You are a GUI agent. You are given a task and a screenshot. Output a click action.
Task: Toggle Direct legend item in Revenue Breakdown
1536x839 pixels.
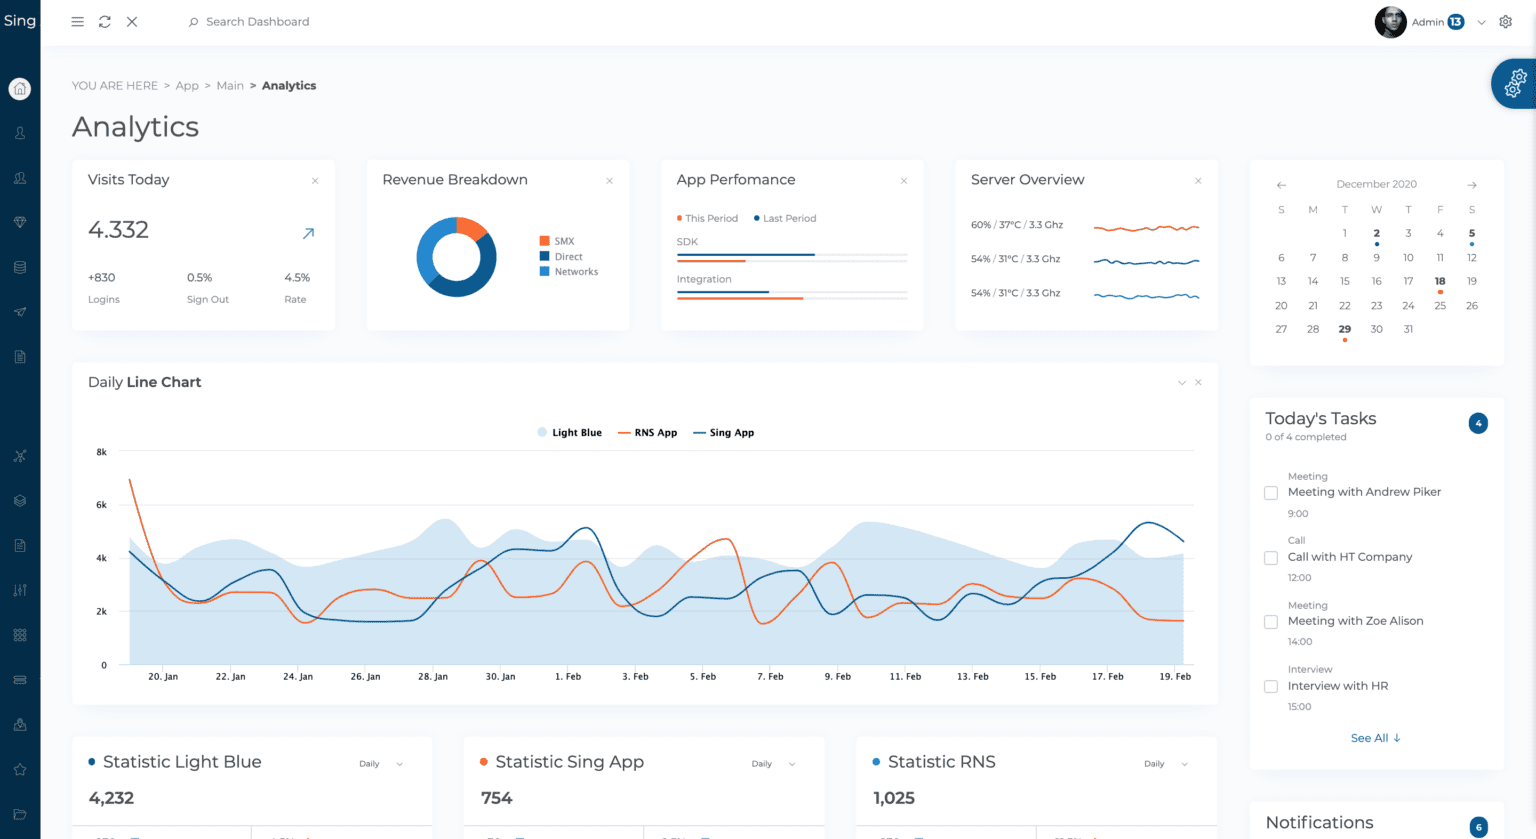(561, 257)
